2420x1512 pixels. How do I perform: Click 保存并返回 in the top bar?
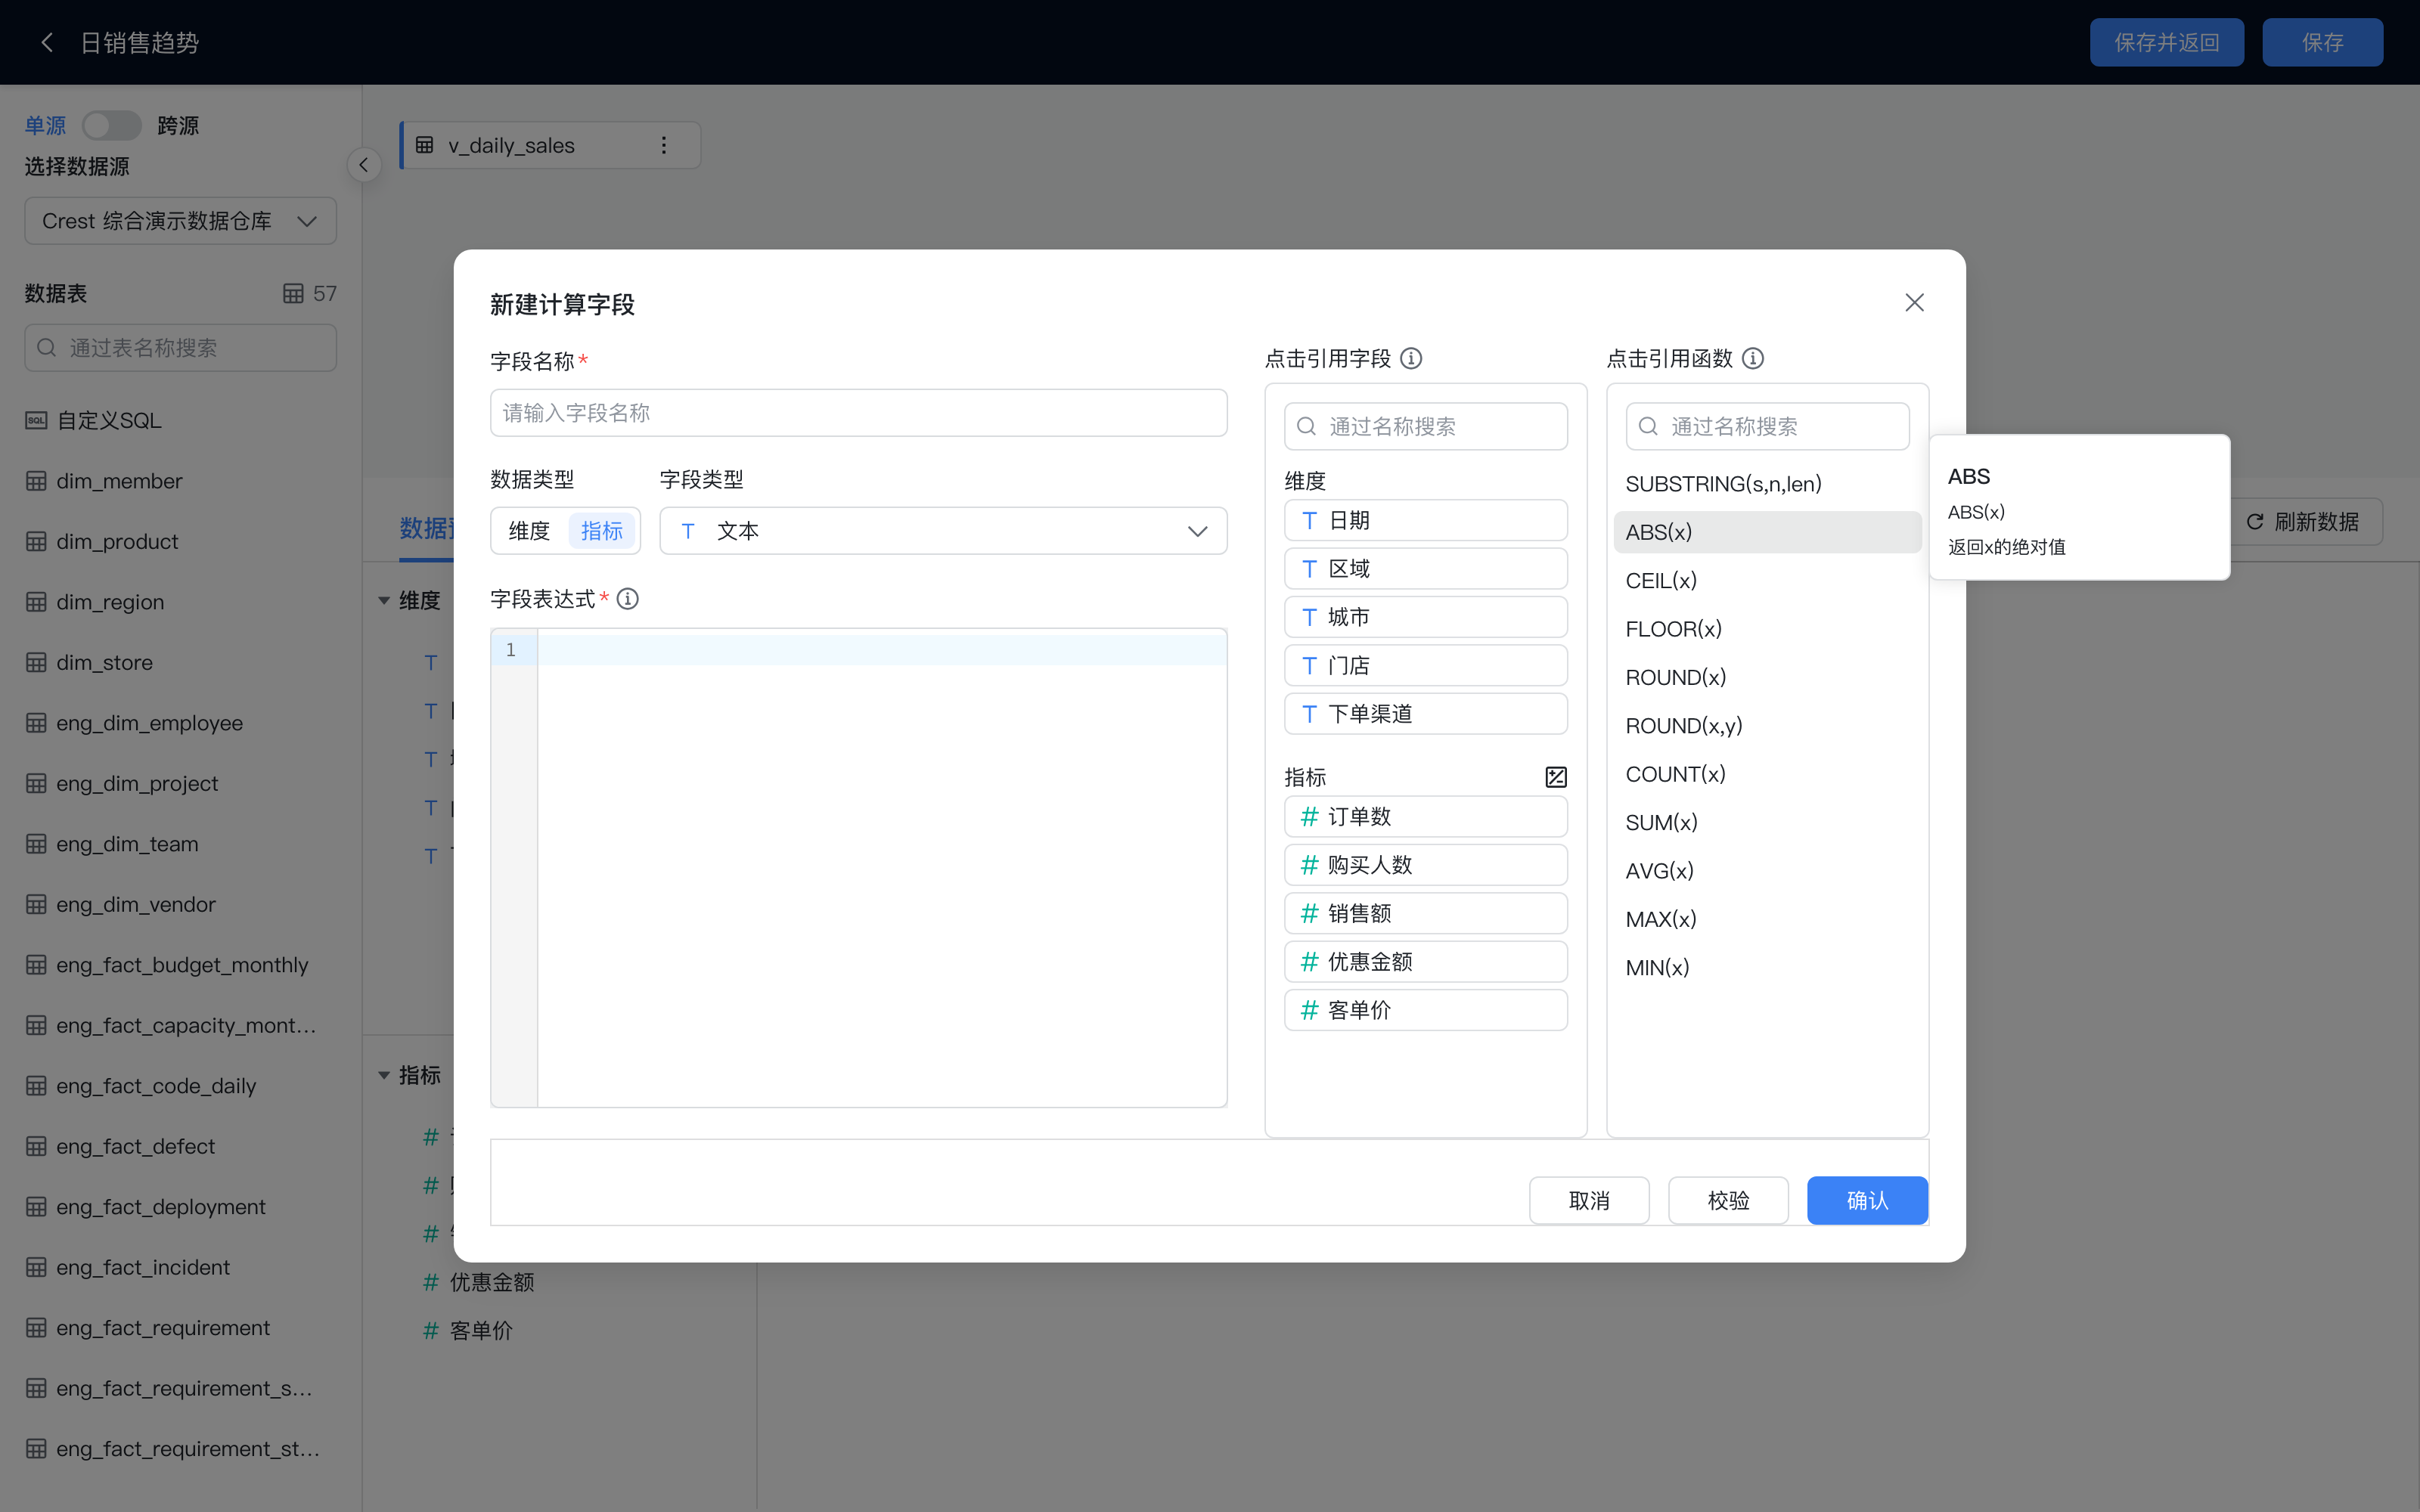pos(2166,42)
